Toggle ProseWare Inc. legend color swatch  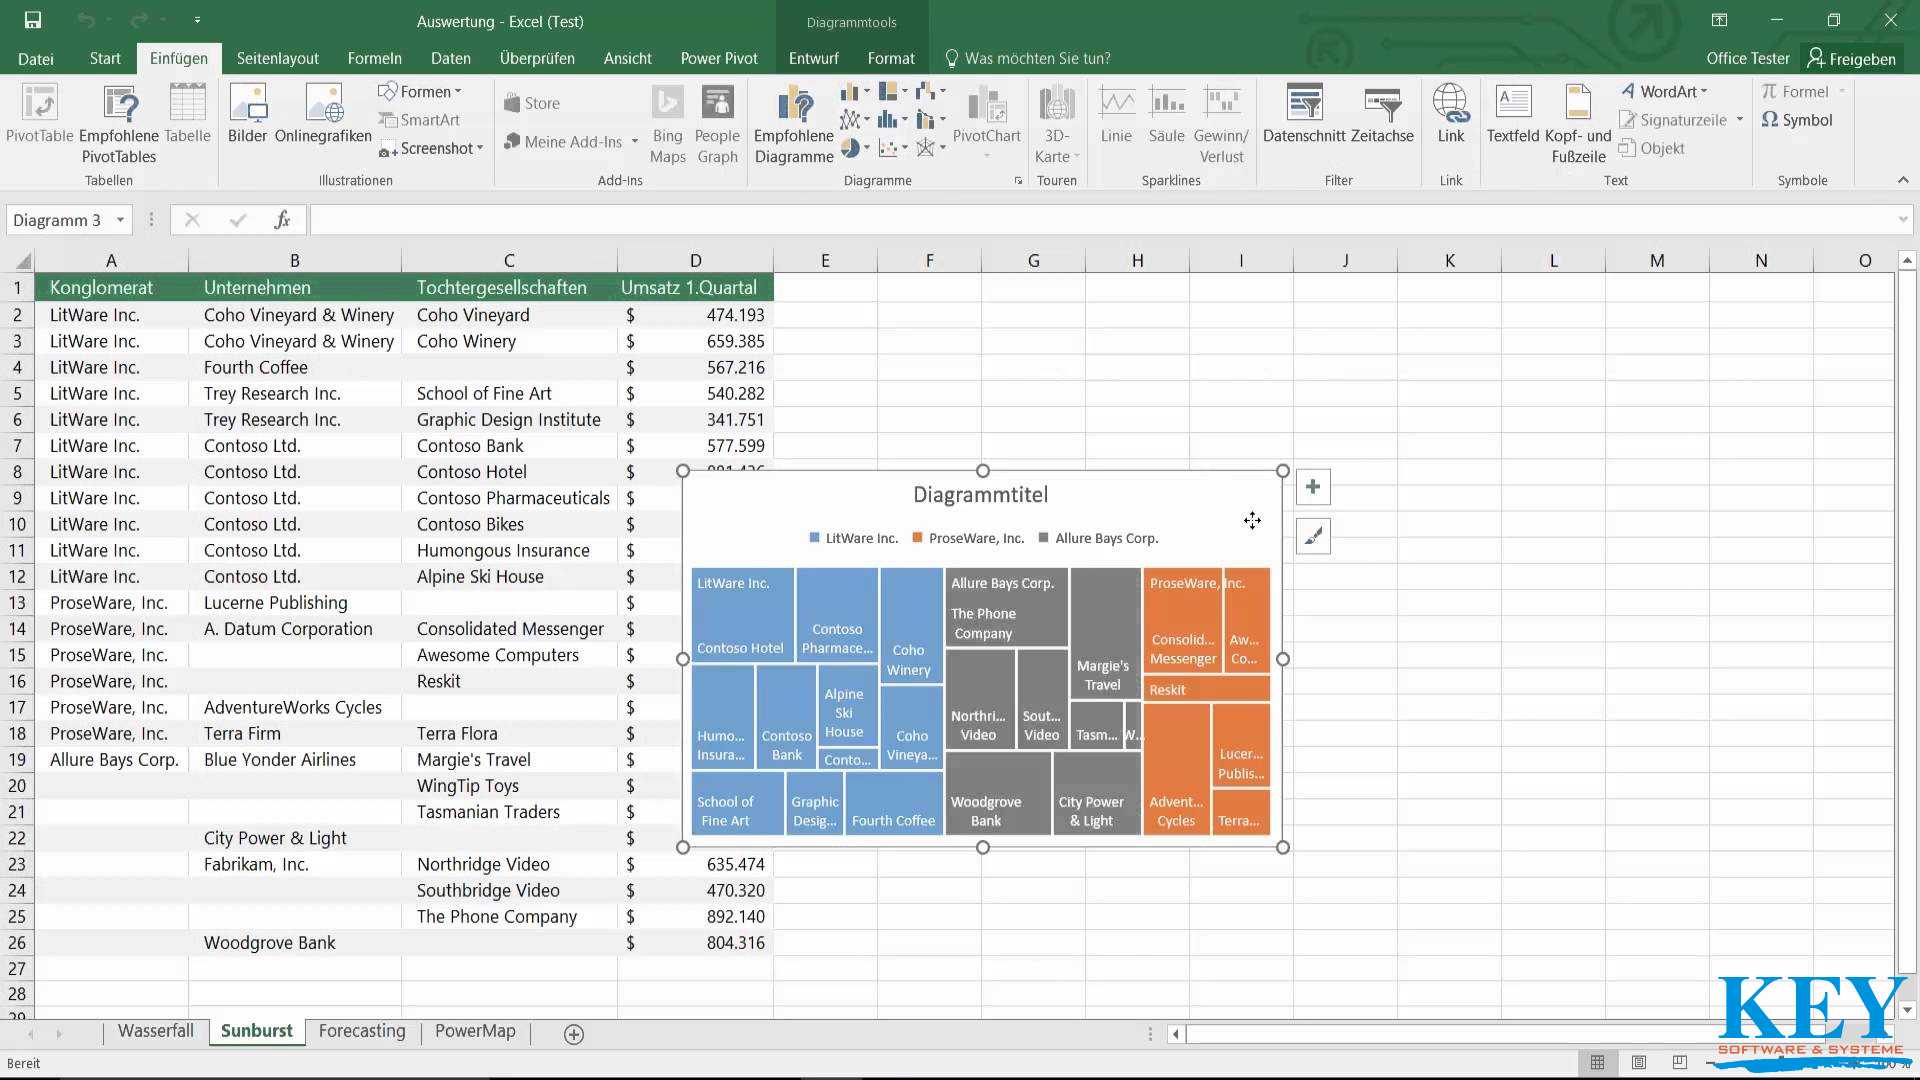914,538
